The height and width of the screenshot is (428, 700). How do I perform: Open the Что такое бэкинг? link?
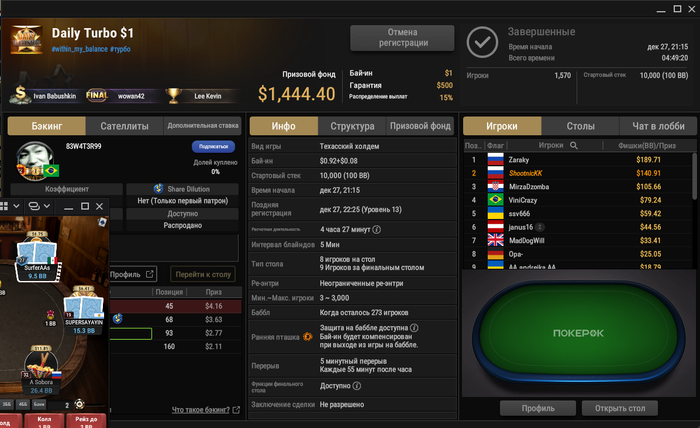200,409
